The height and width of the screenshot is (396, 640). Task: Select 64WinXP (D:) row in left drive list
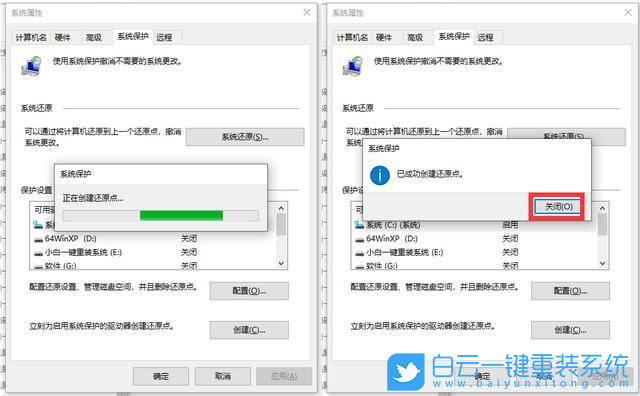[154, 239]
